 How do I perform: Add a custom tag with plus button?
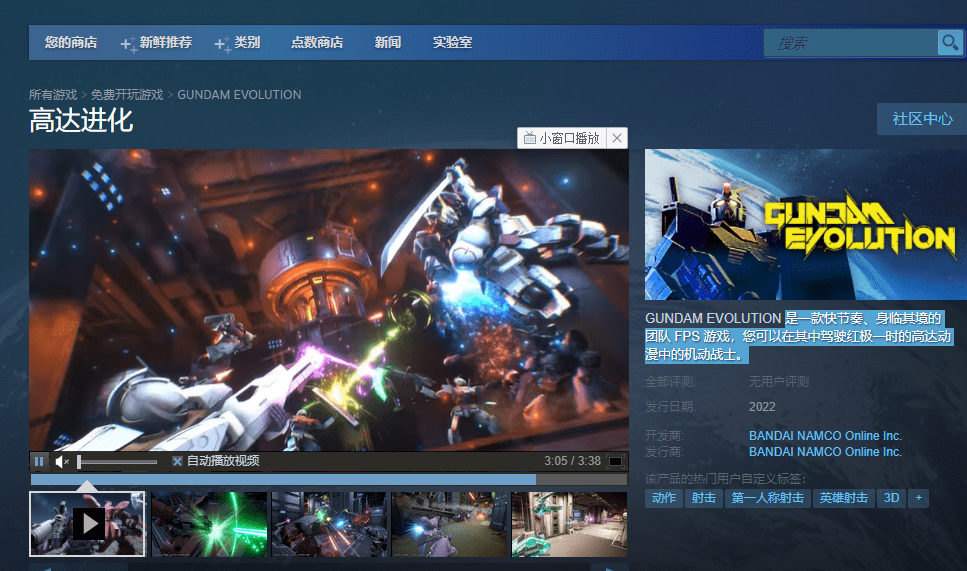pyautogui.click(x=918, y=498)
